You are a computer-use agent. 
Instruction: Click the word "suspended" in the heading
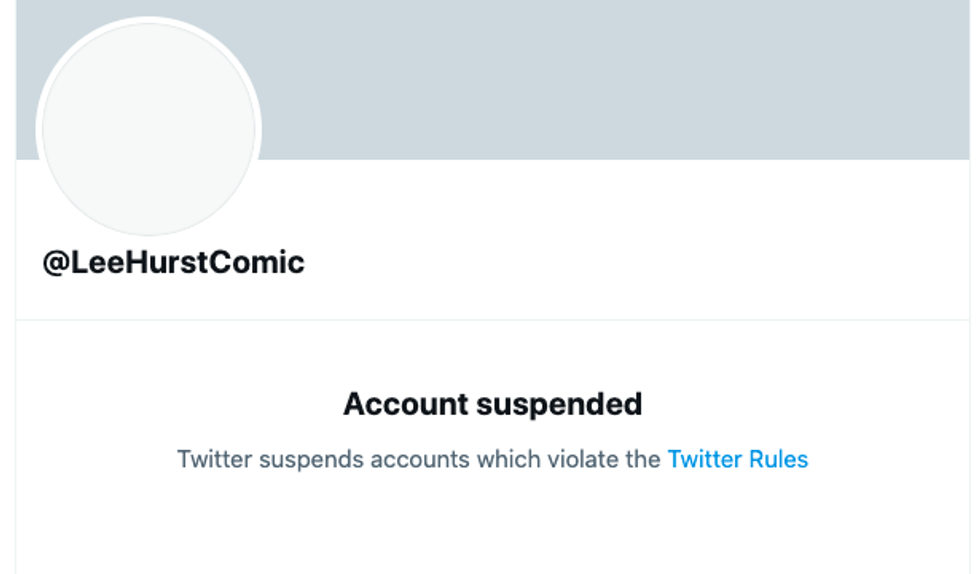click(558, 404)
